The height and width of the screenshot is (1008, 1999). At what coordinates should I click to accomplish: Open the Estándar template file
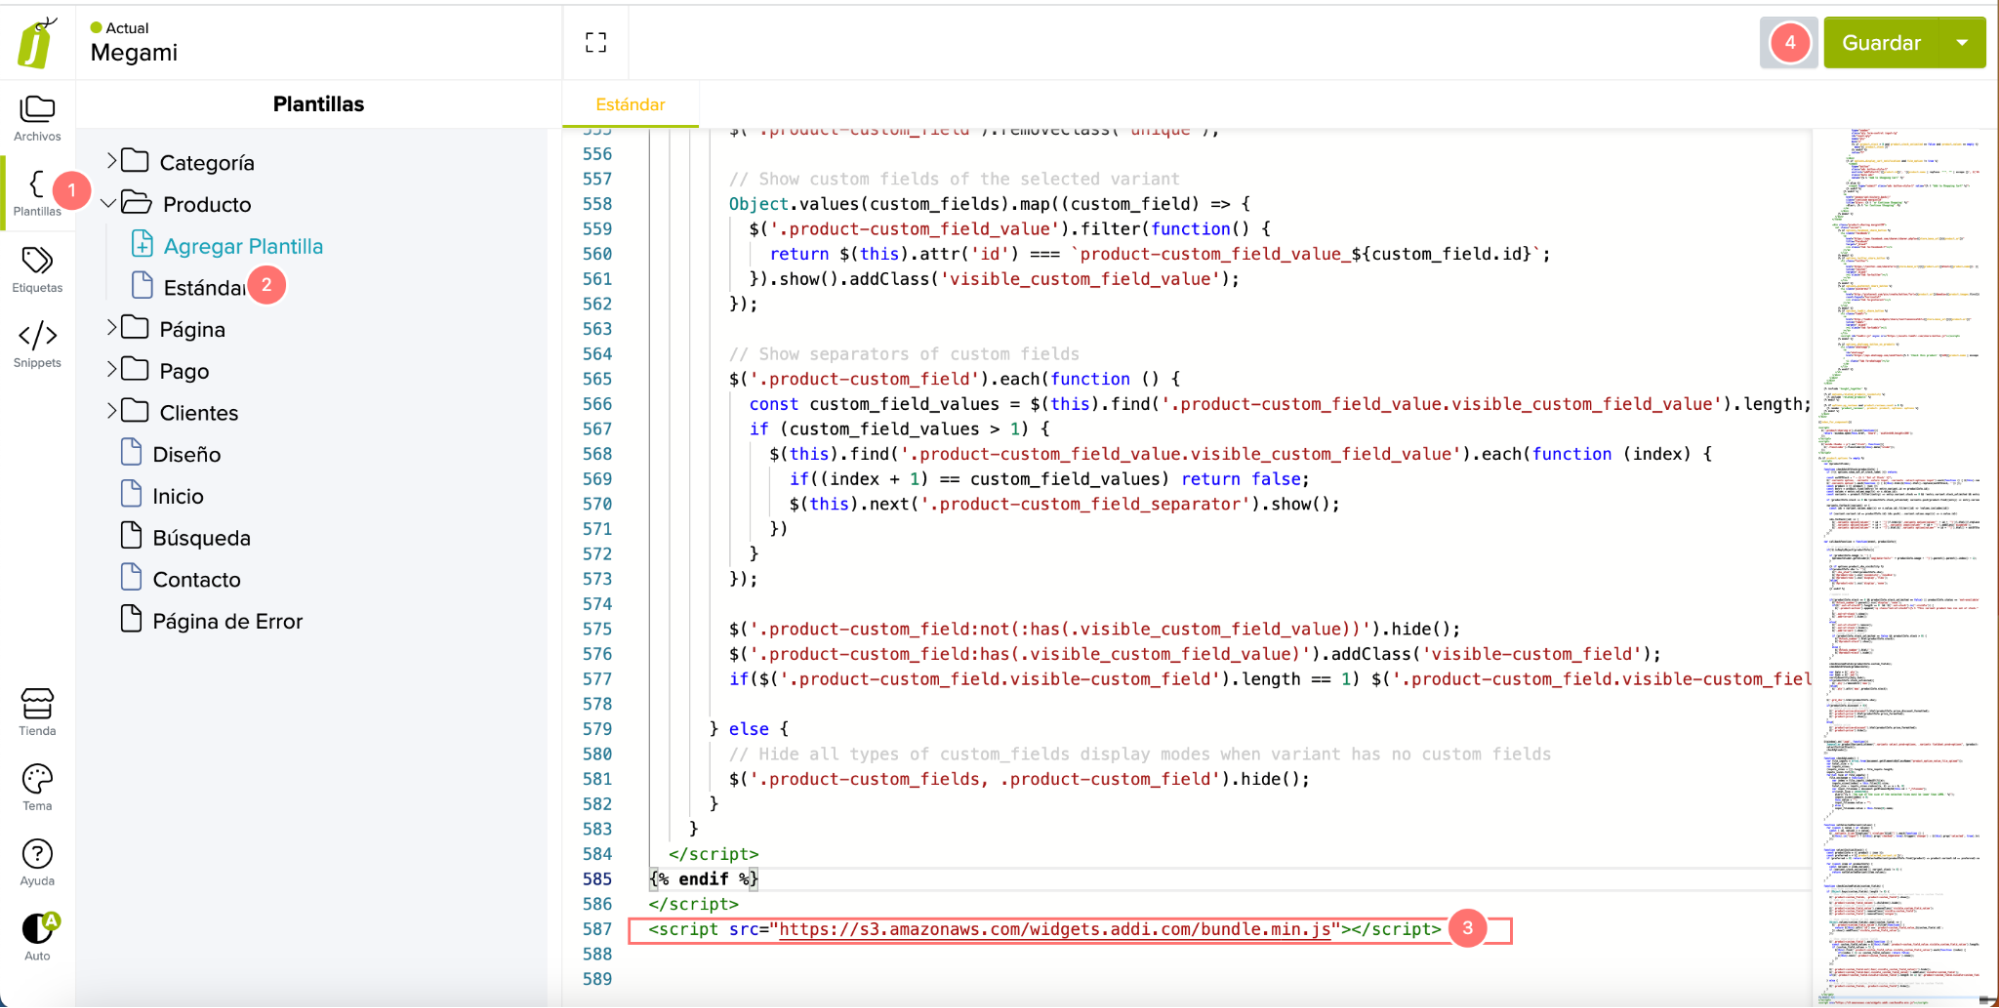click(203, 288)
